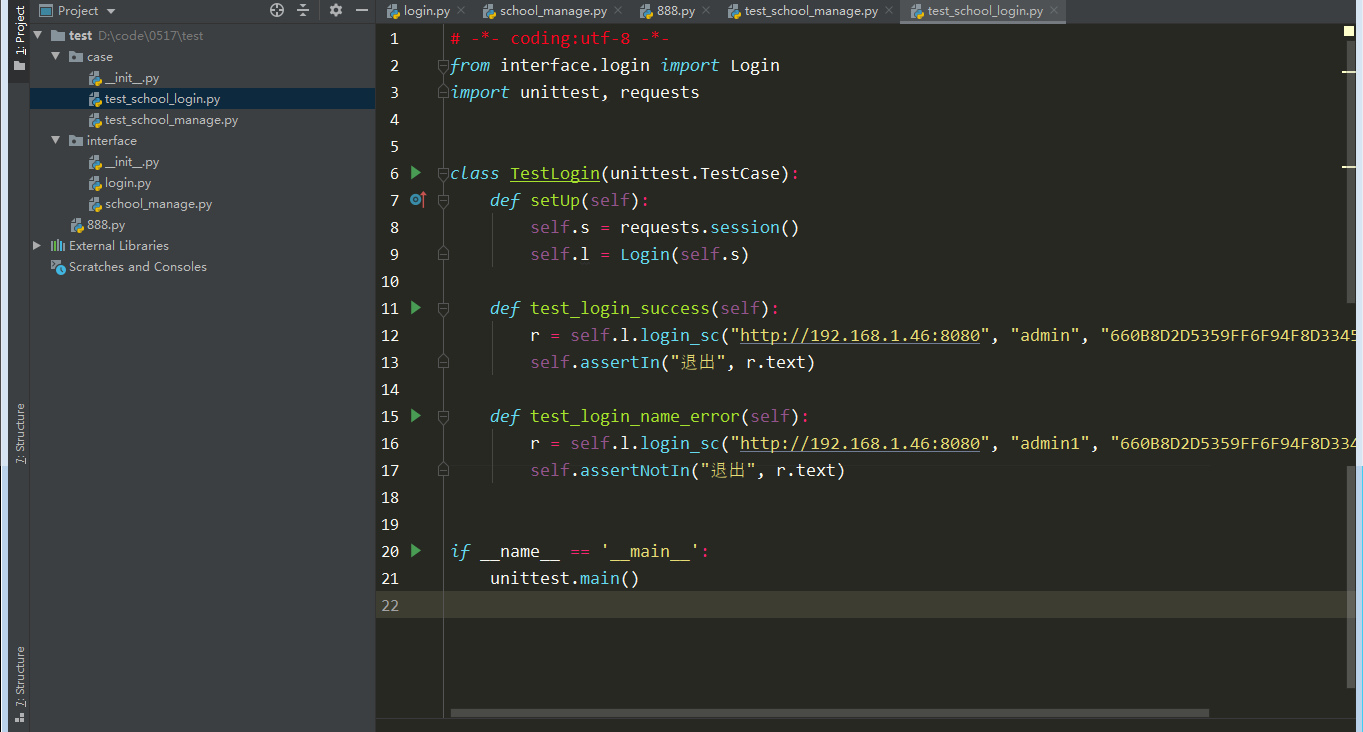
Task: Toggle the 1: Project tool window
Action: coord(19,37)
